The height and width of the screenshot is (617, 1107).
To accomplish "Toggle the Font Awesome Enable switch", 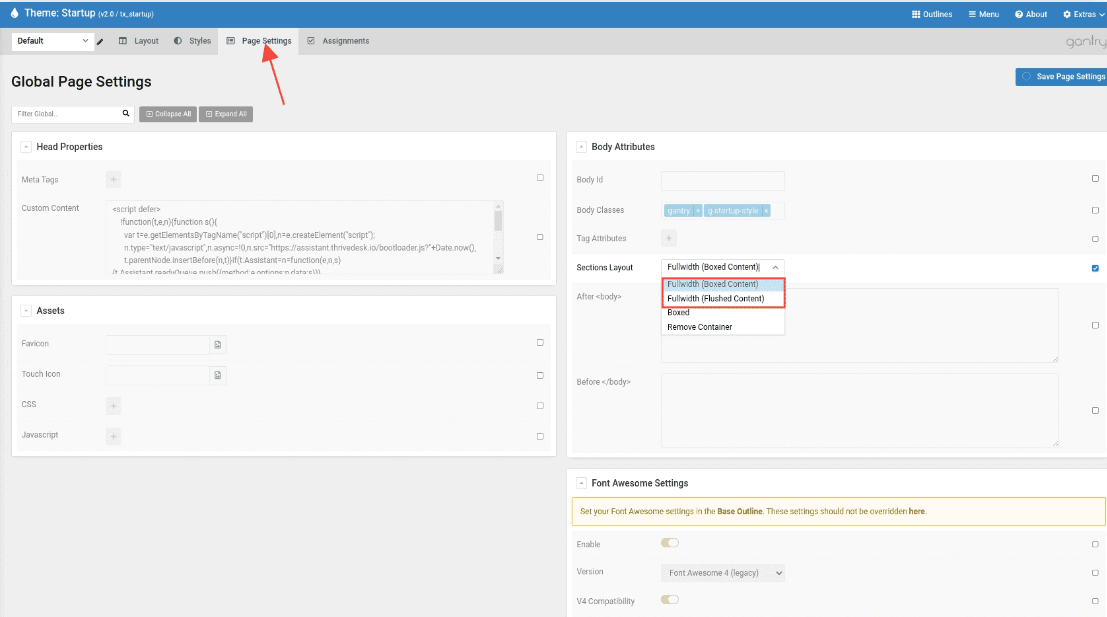I will [669, 543].
